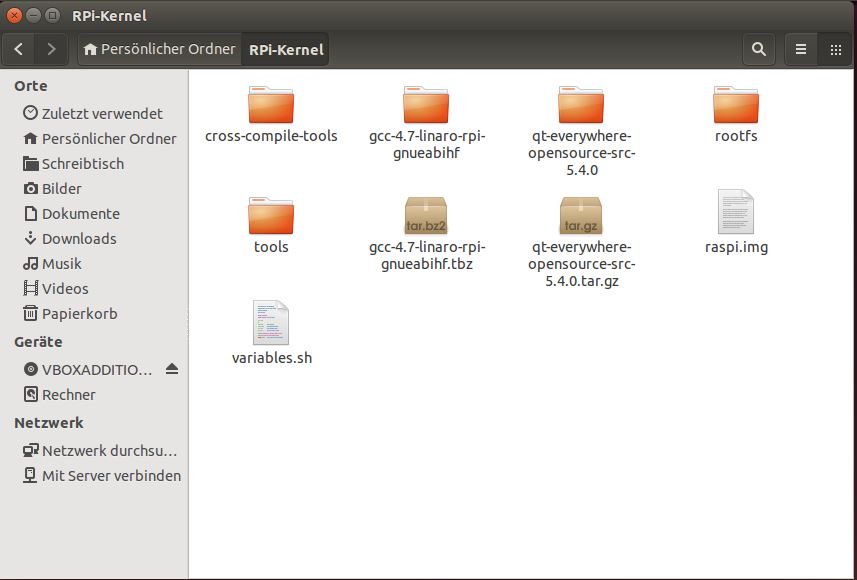Maximize the RPi-Kernel window

(x=52, y=16)
